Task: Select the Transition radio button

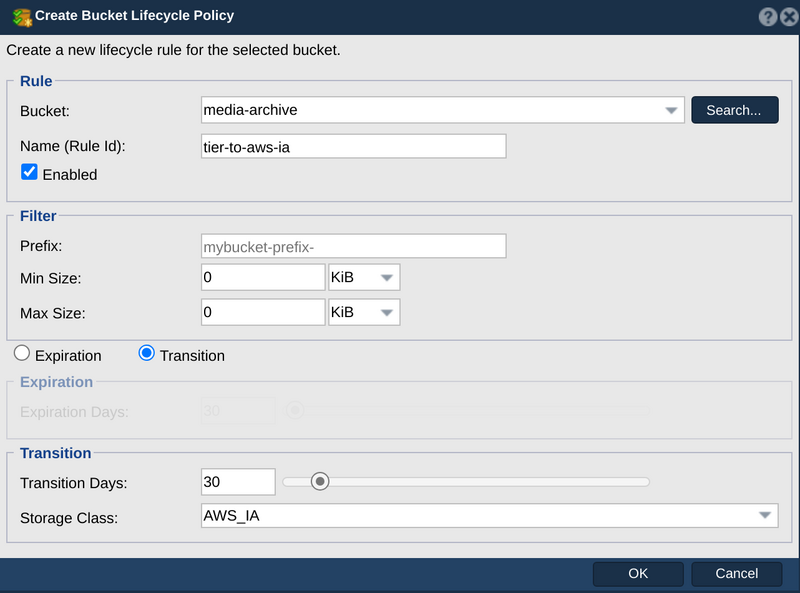Action: pyautogui.click(x=146, y=353)
